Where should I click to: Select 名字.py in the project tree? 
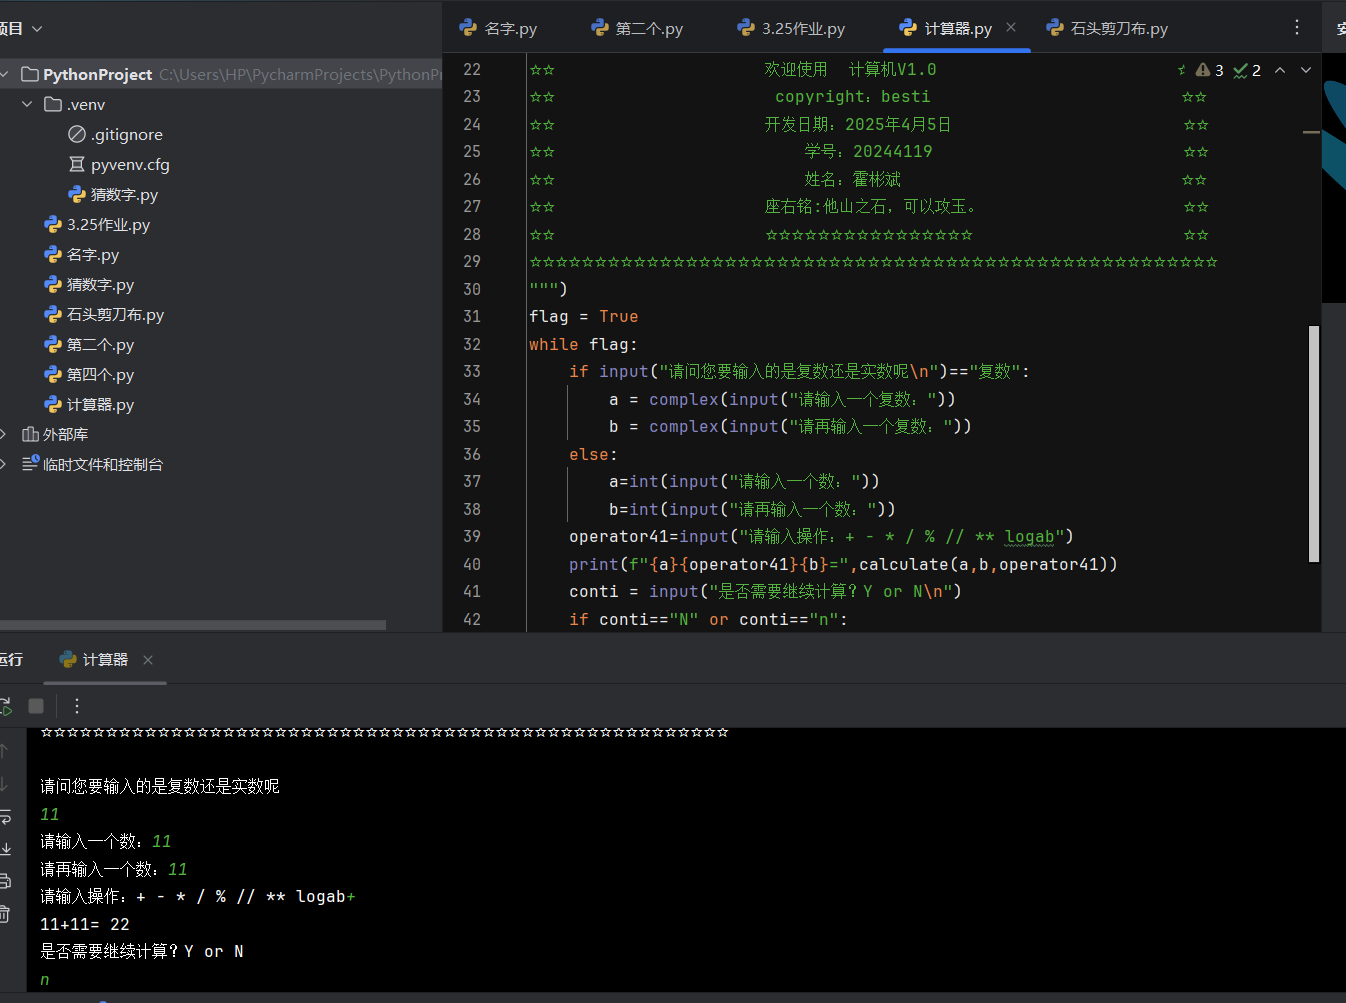(x=82, y=254)
